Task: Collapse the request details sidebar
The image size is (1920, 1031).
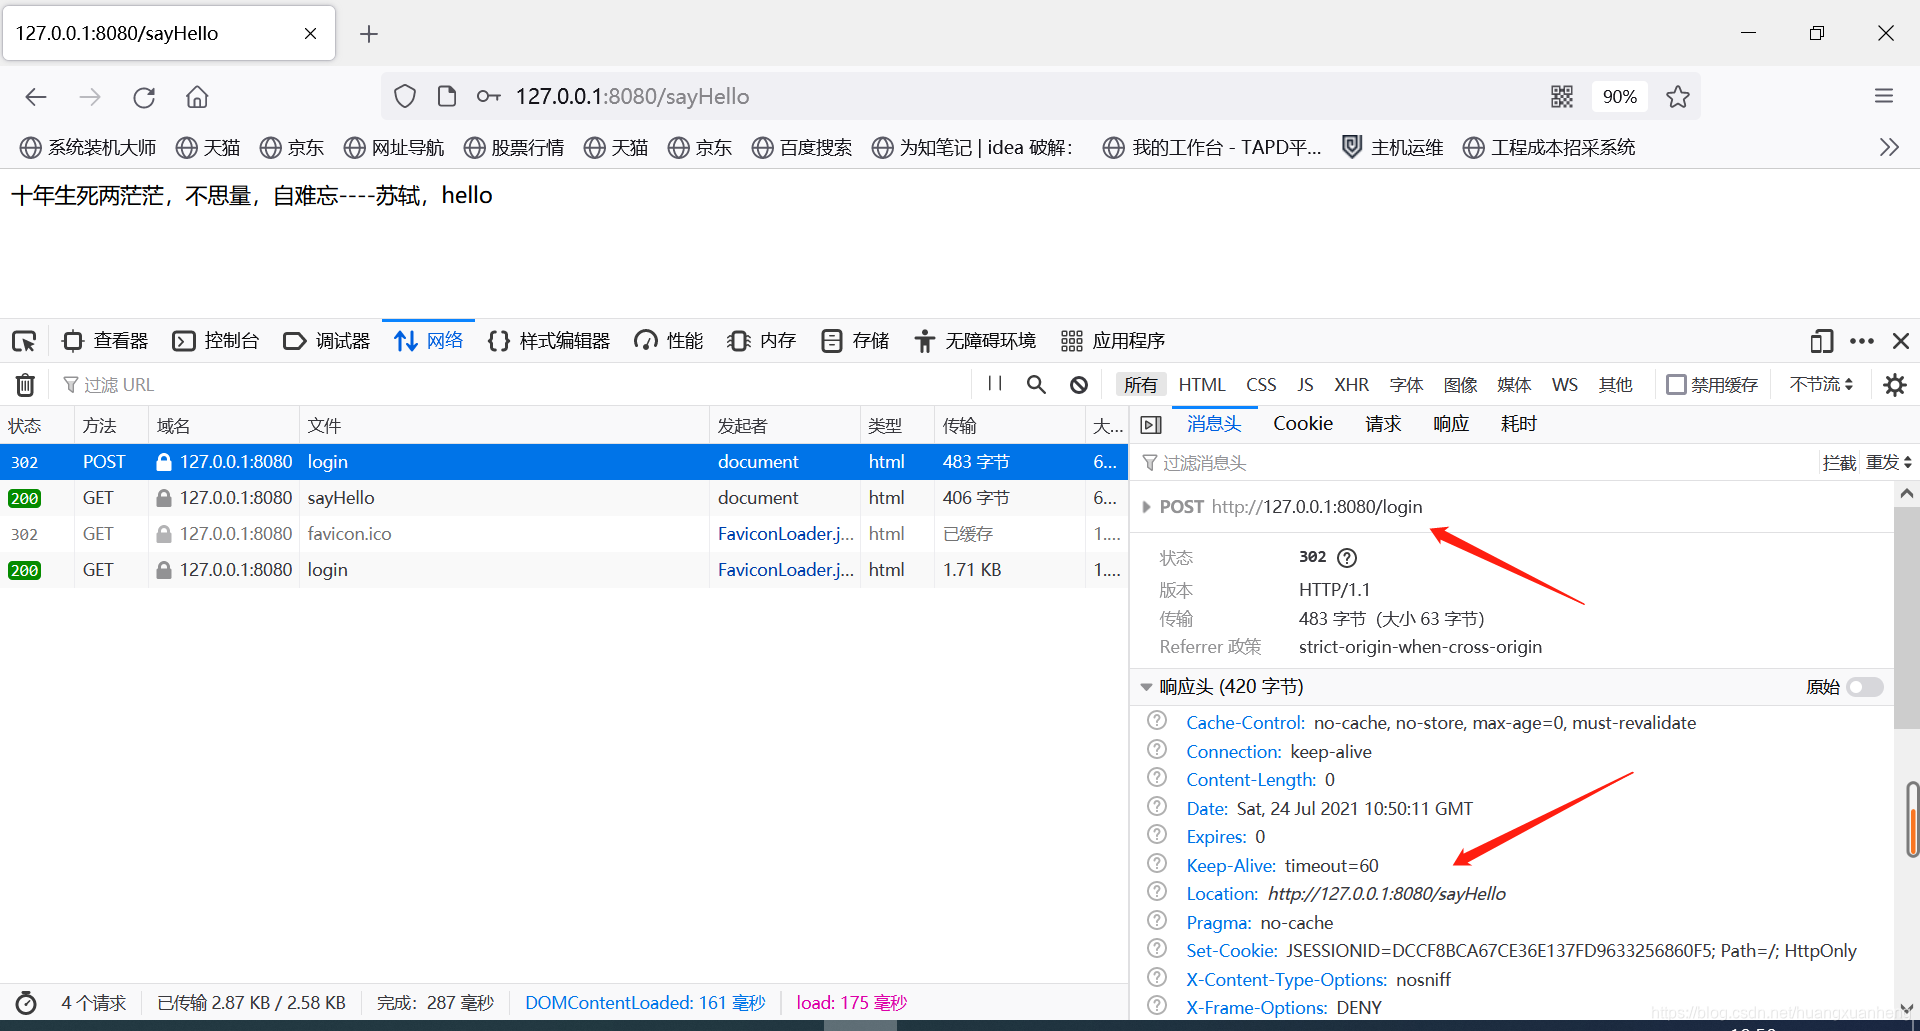Action: coord(1151,425)
